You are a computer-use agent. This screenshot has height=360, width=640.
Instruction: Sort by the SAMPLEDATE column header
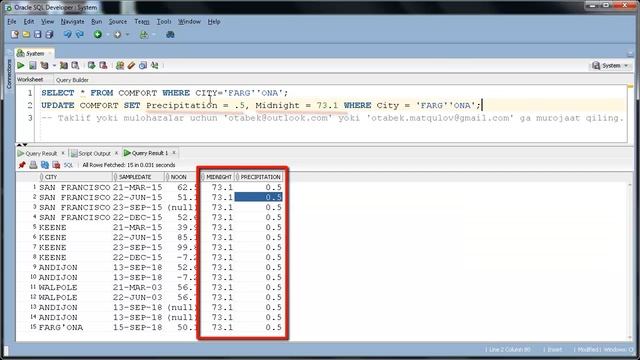(x=138, y=177)
